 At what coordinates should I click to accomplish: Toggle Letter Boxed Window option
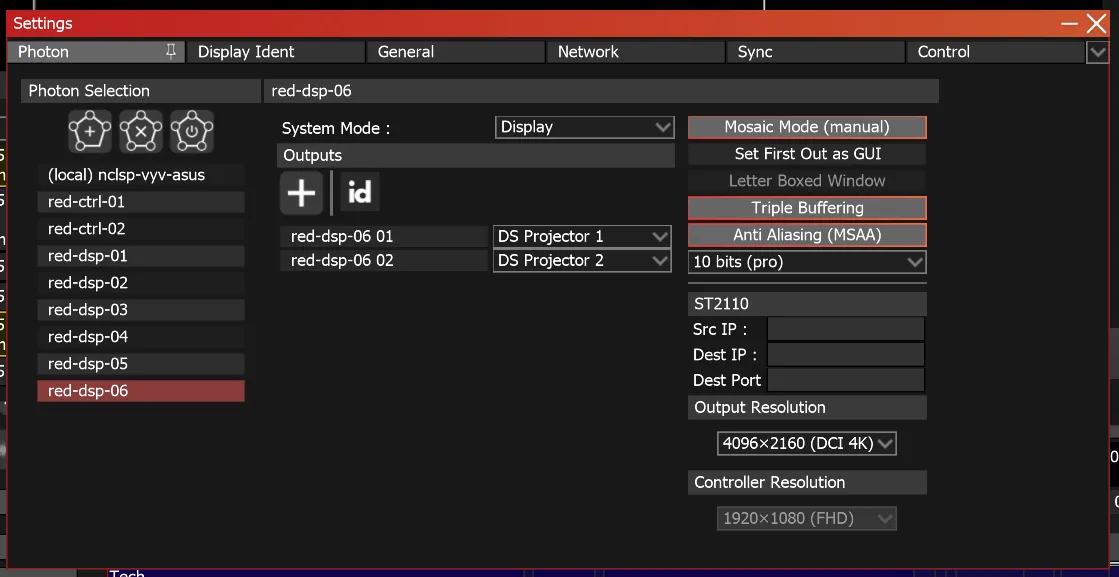click(807, 181)
